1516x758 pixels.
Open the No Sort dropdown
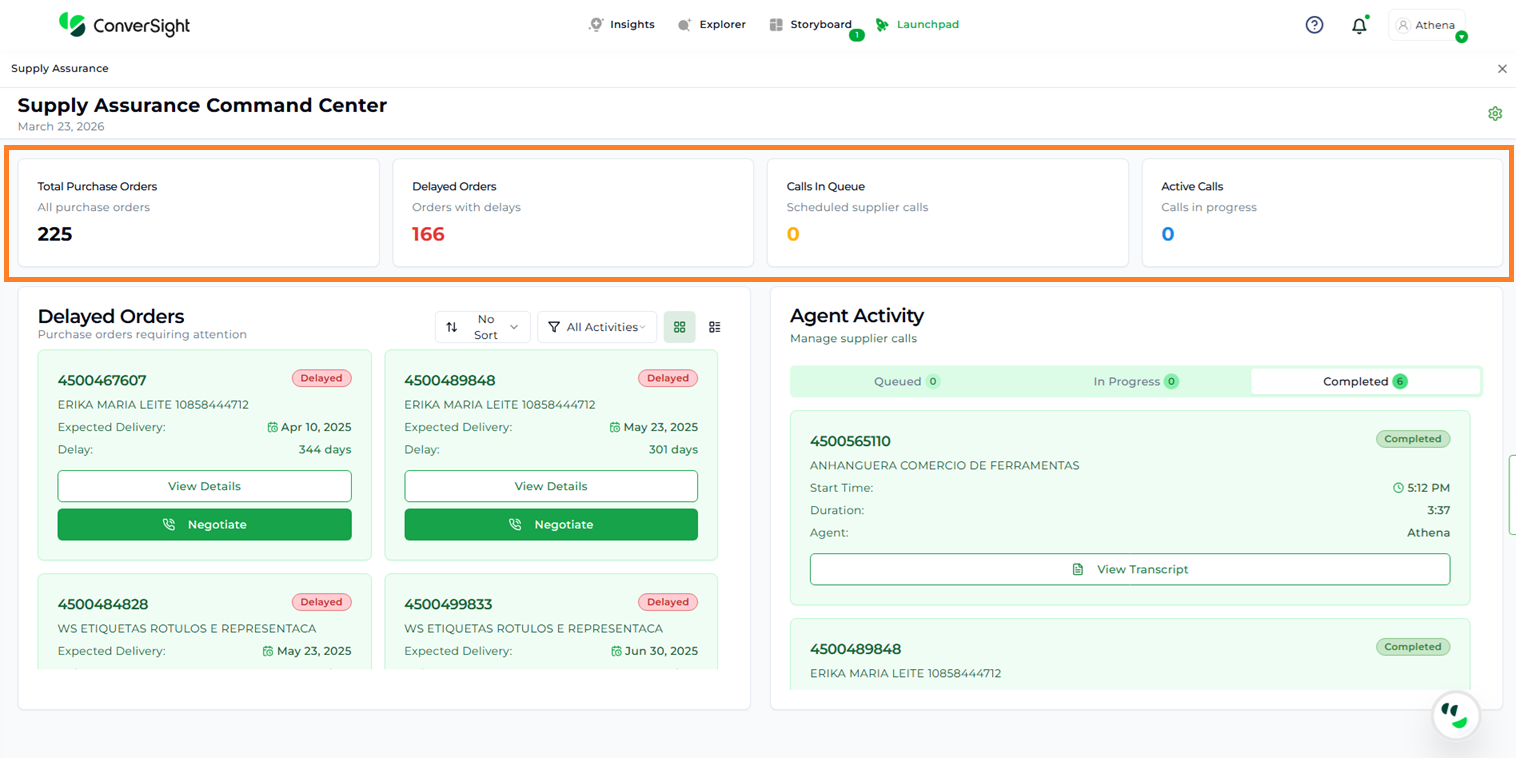[x=483, y=327]
